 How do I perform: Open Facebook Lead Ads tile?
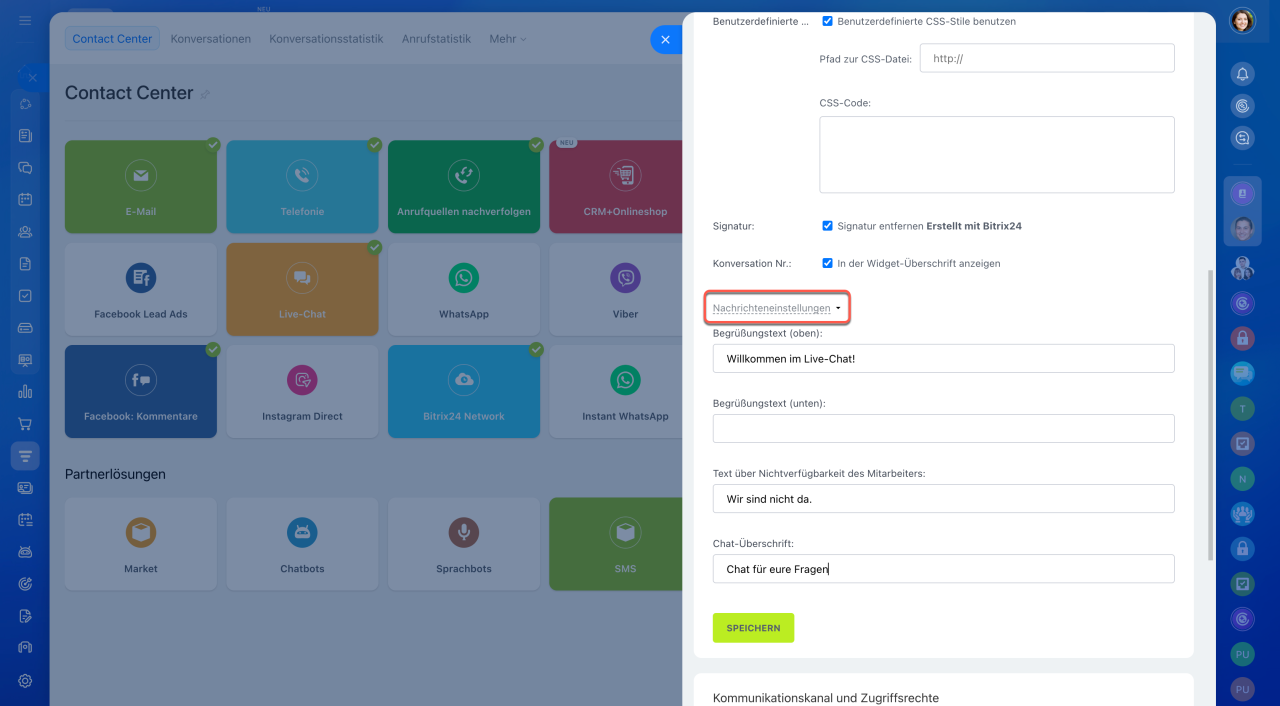[x=141, y=289]
